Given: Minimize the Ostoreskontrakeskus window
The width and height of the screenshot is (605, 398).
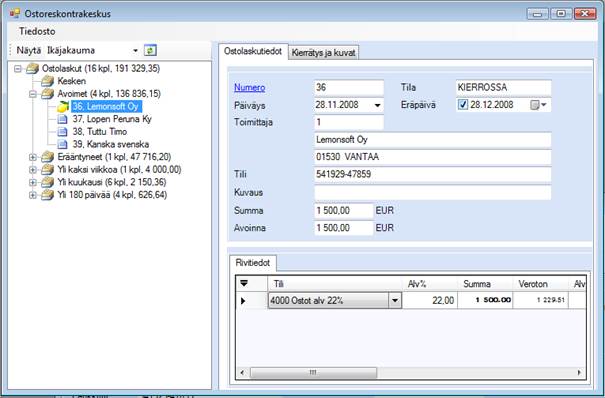Looking at the screenshot, I should [x=537, y=14].
